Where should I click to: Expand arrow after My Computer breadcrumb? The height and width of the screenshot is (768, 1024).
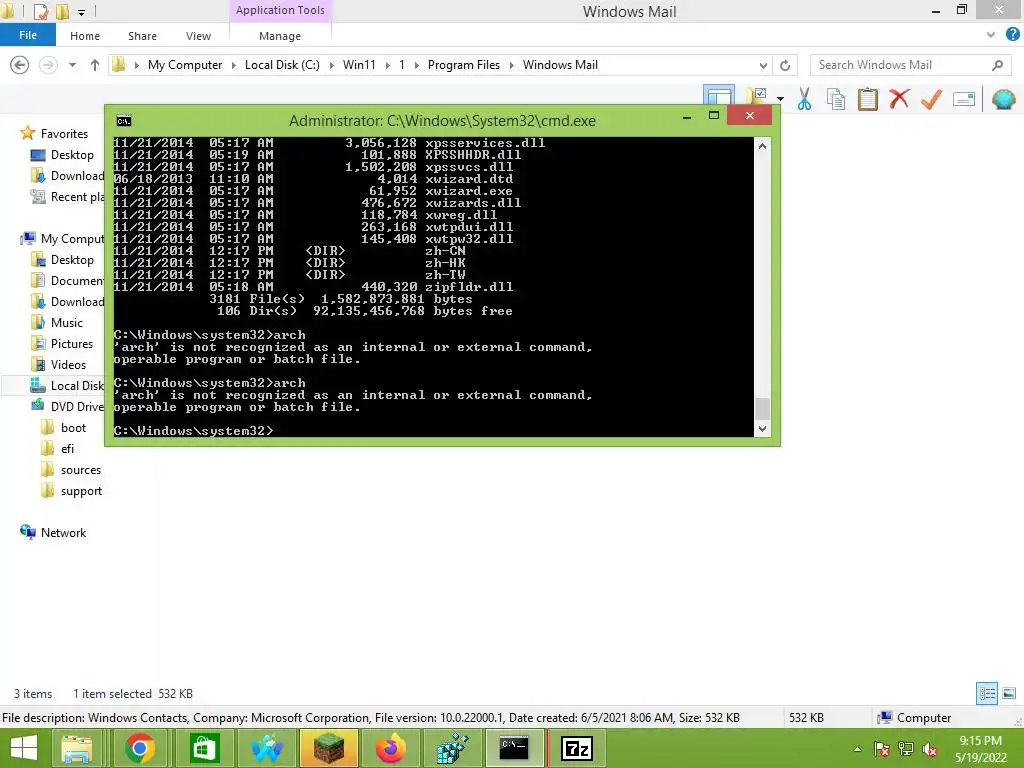(233, 65)
